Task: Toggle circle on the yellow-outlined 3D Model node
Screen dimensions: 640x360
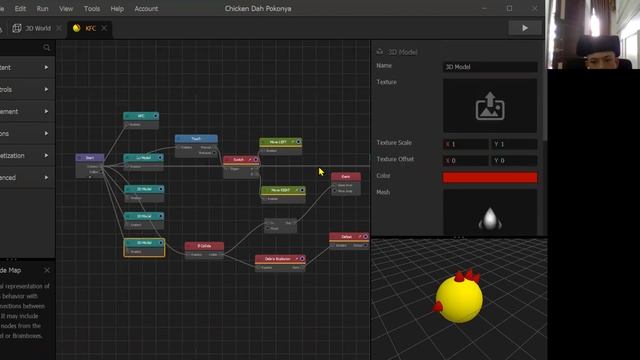Action: pyautogui.click(x=161, y=243)
